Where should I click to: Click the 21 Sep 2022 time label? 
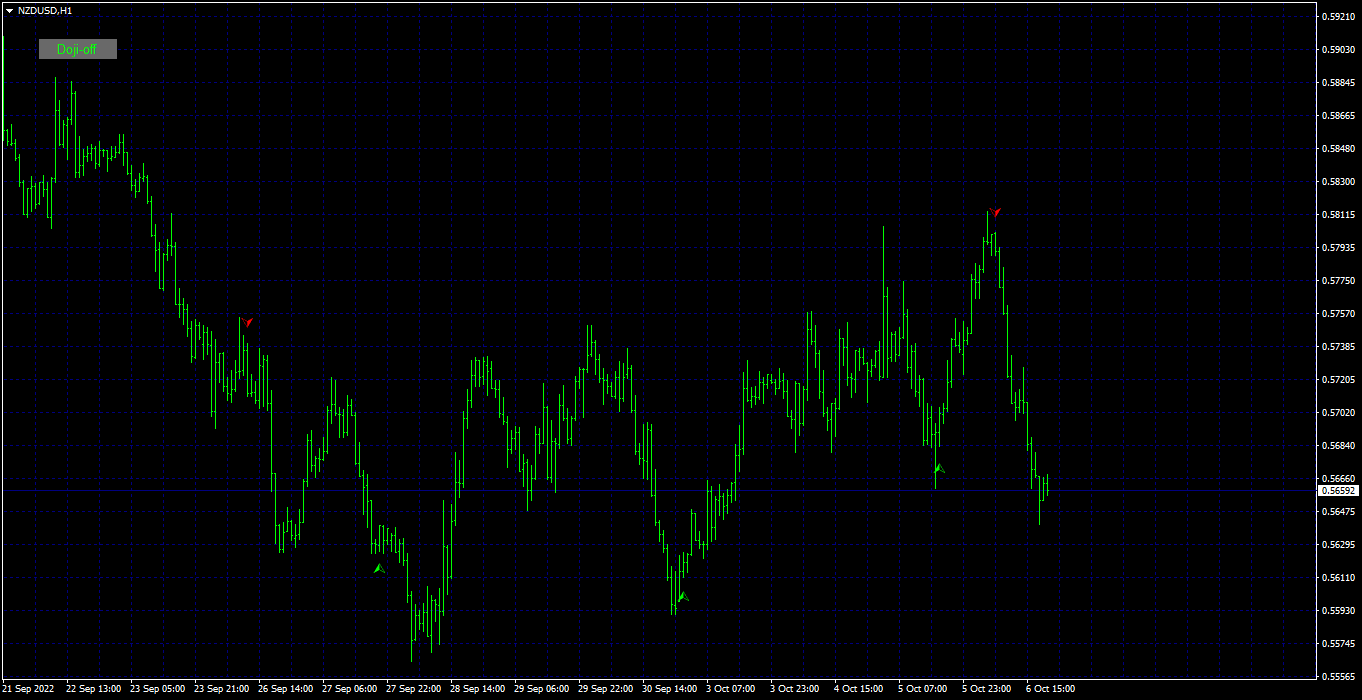pyautogui.click(x=28, y=689)
